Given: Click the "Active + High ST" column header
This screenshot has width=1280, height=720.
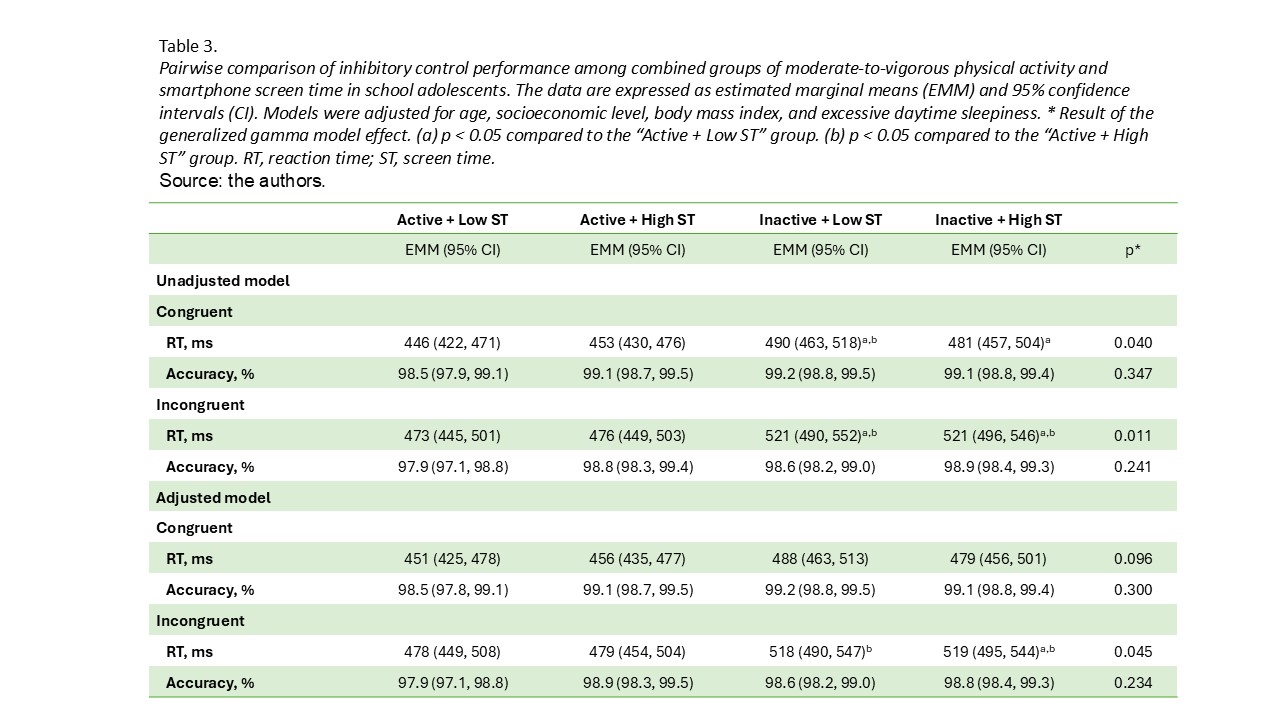Looking at the screenshot, I should coord(637,220).
